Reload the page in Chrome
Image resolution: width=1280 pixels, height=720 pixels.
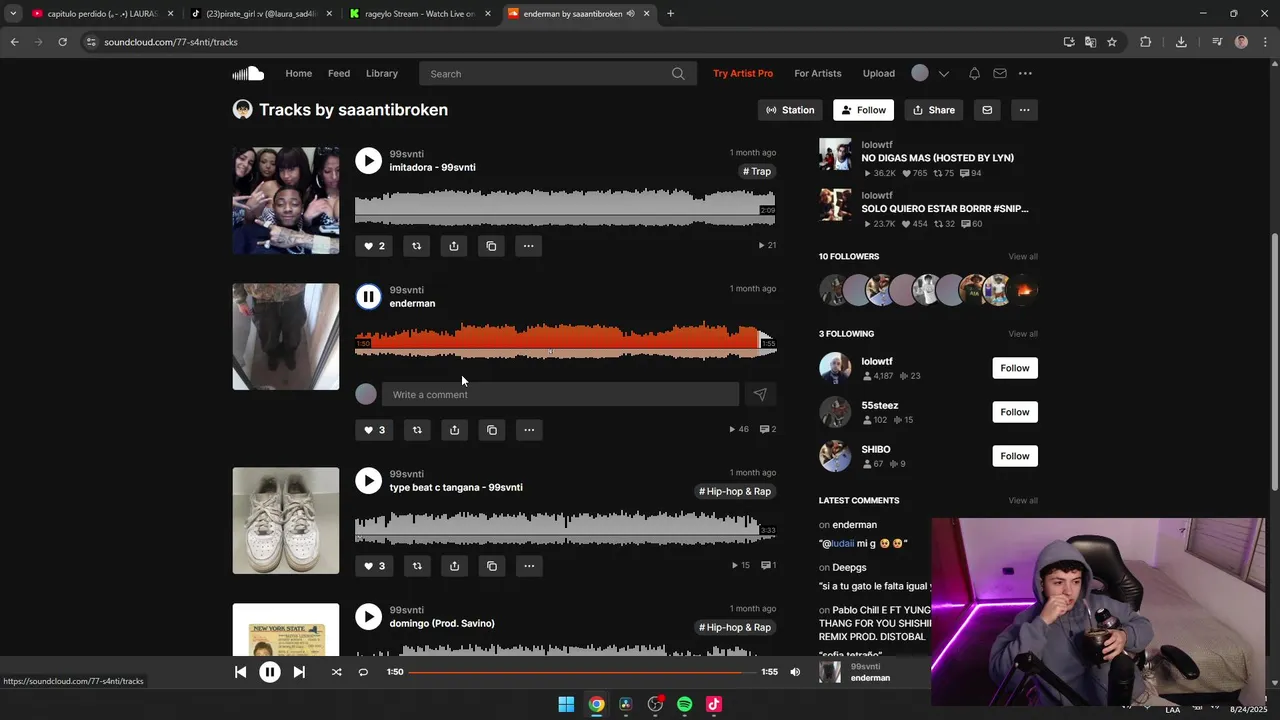62,42
